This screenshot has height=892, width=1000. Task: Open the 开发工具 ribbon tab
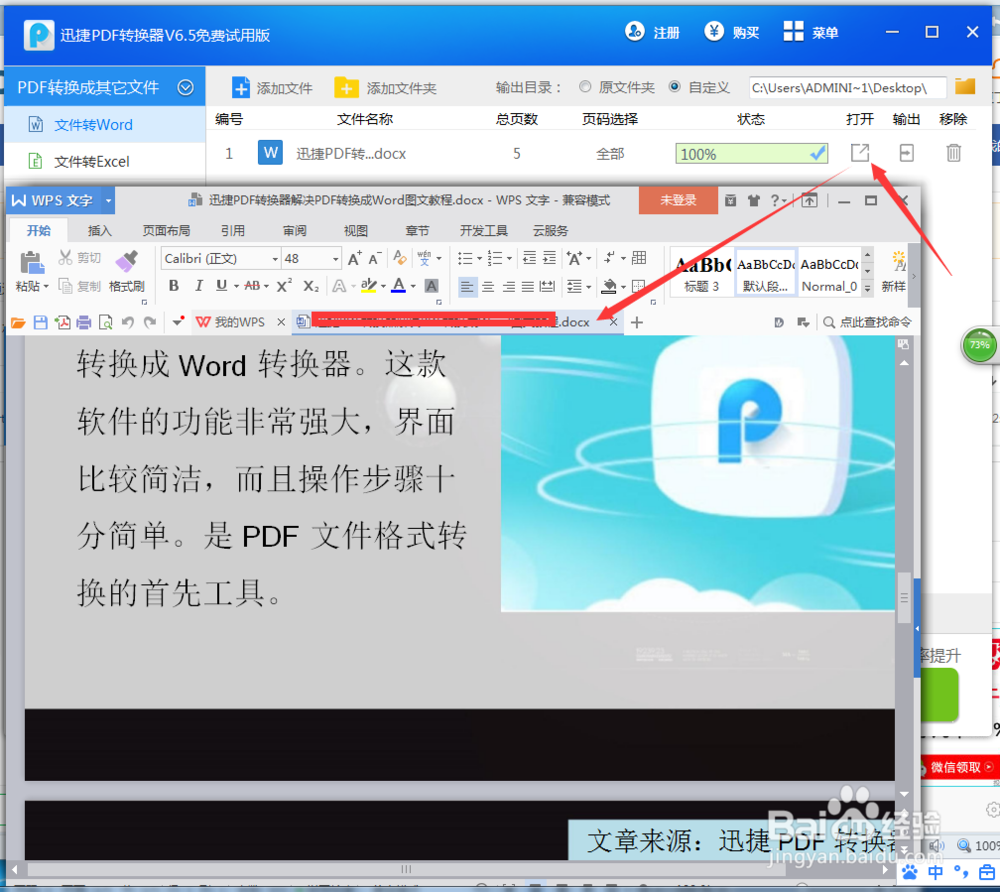483,230
